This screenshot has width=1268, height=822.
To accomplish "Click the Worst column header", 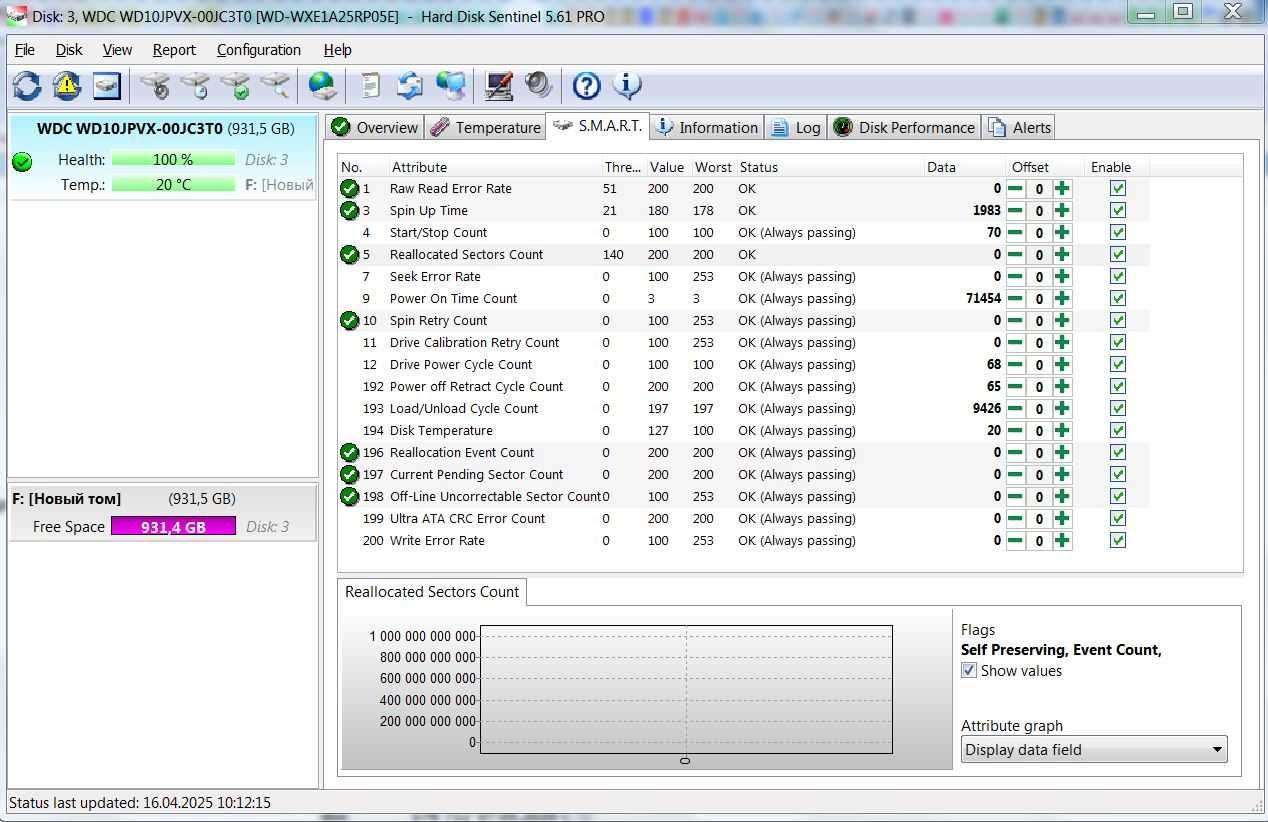I will pyautogui.click(x=713, y=167).
